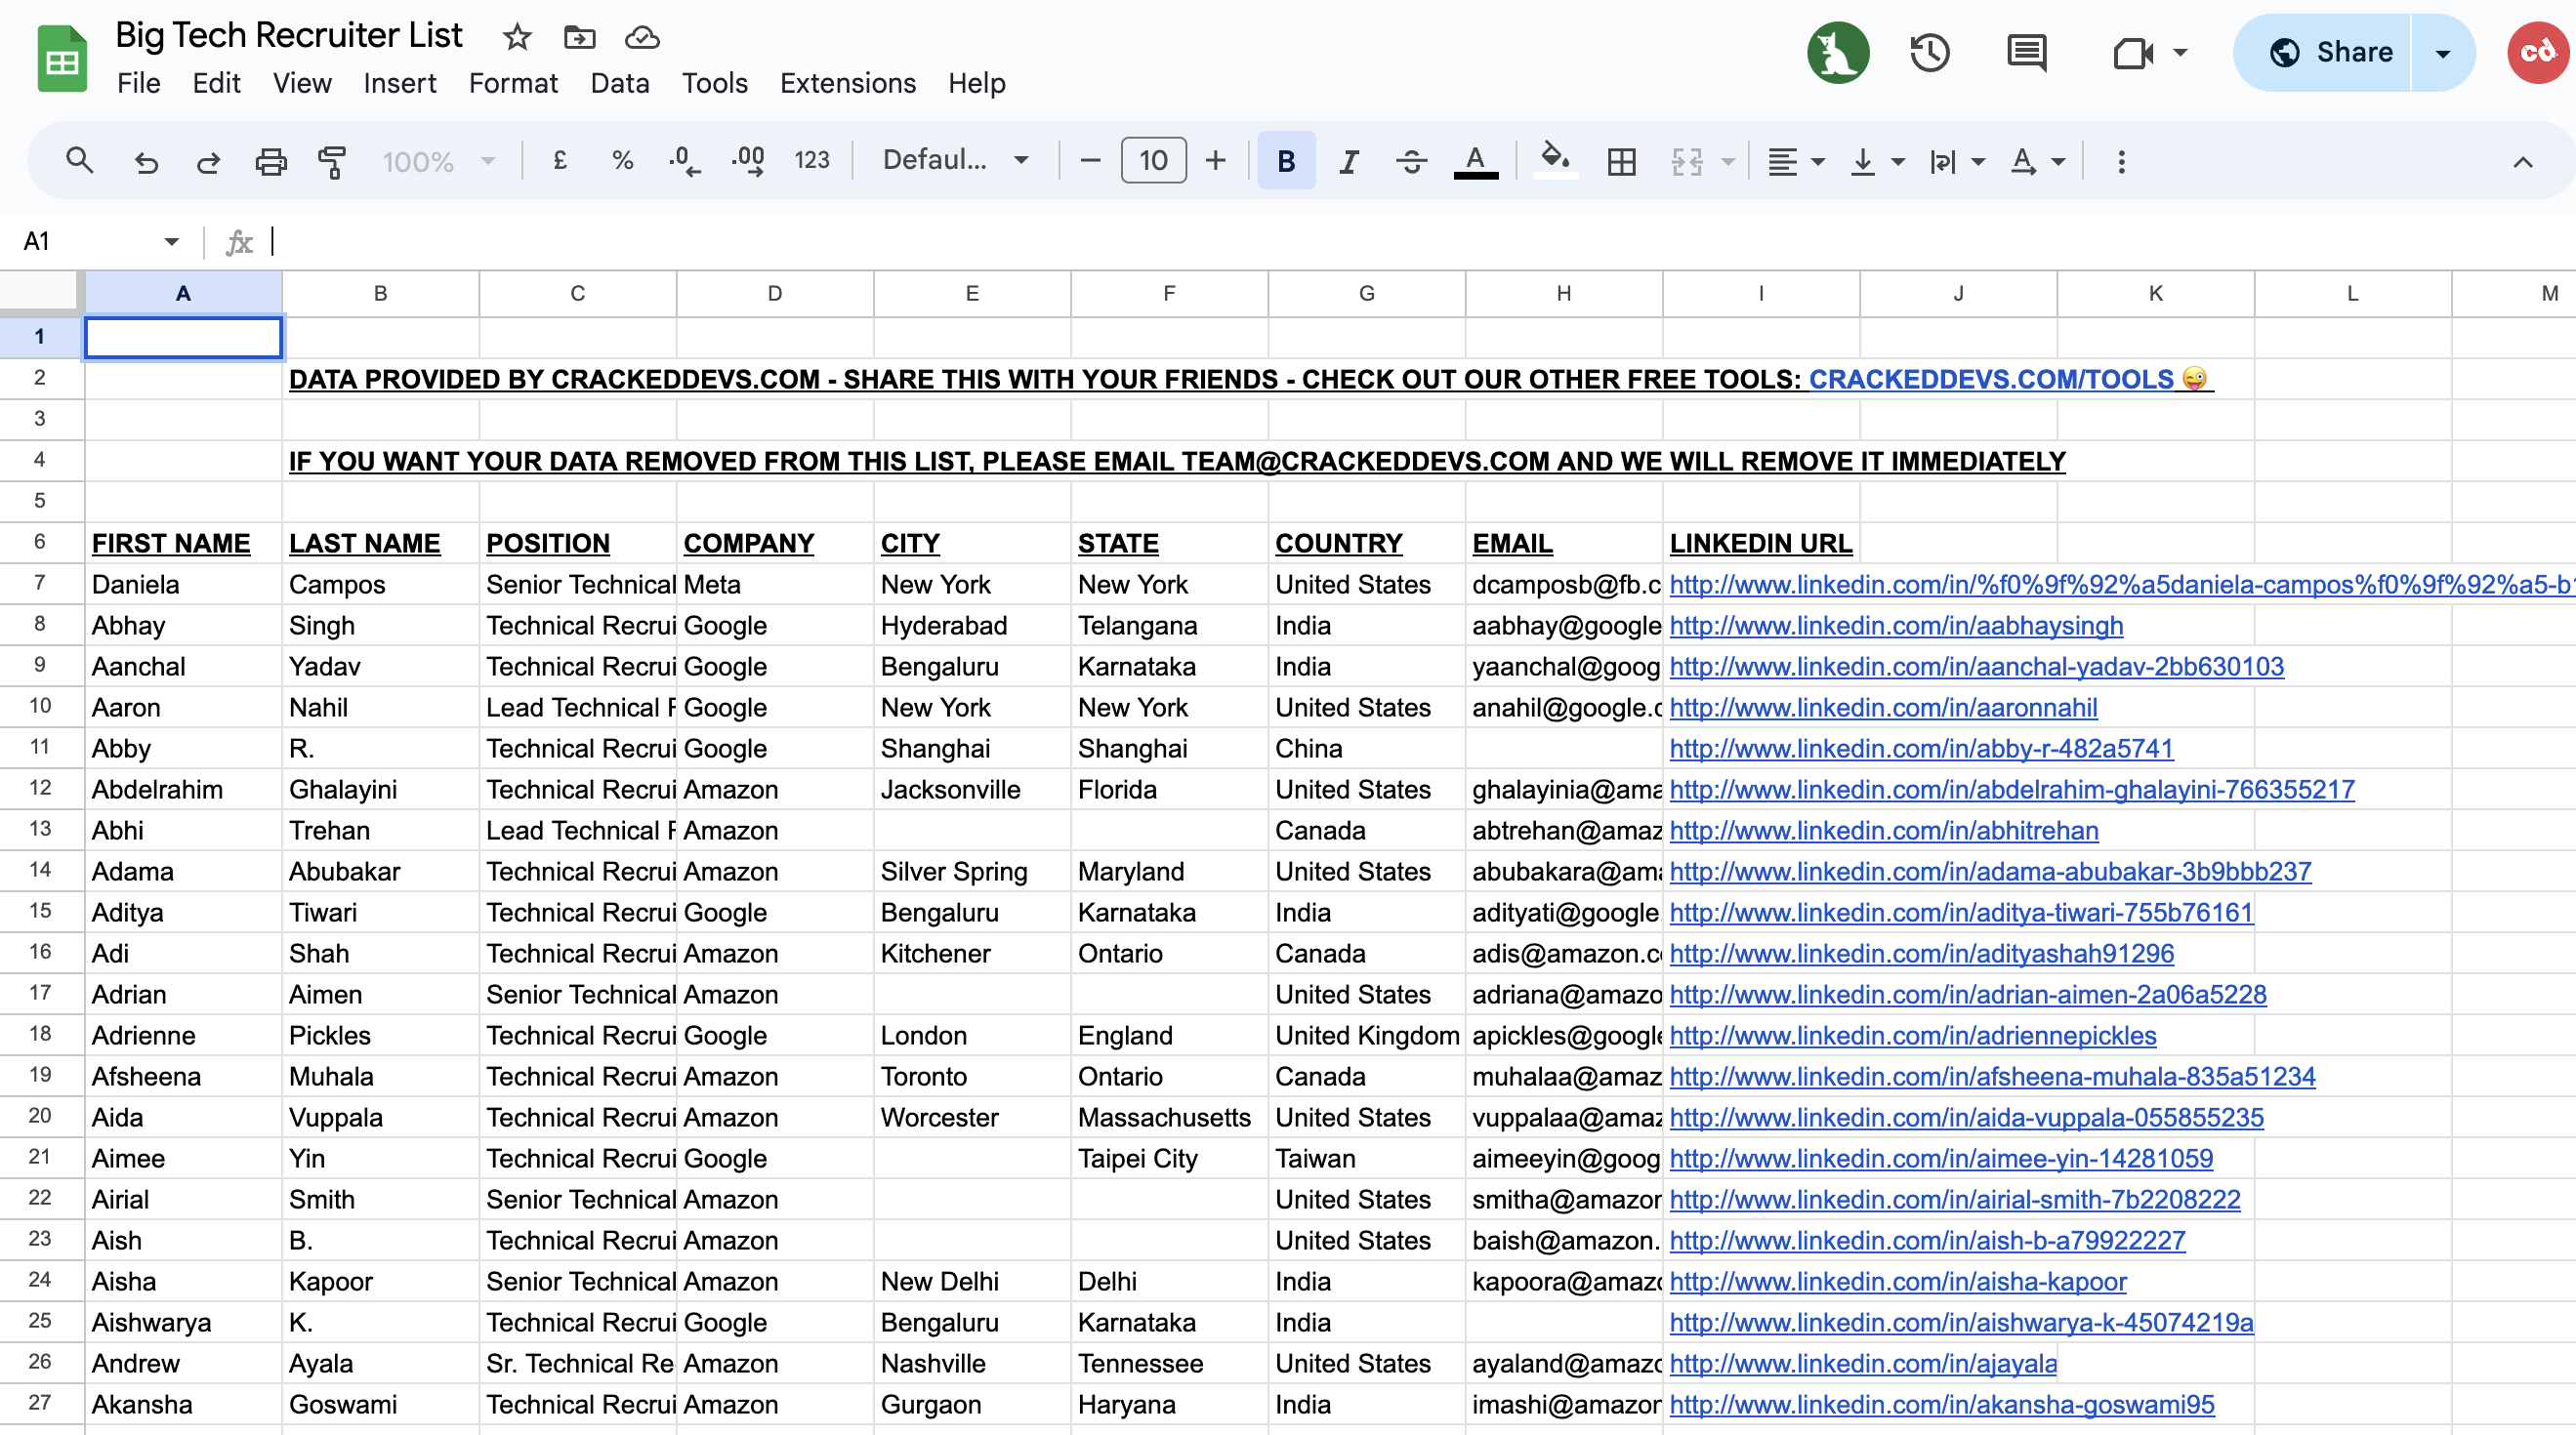Start a meeting with camera icon
The height and width of the screenshot is (1435, 2576).
[x=2132, y=53]
